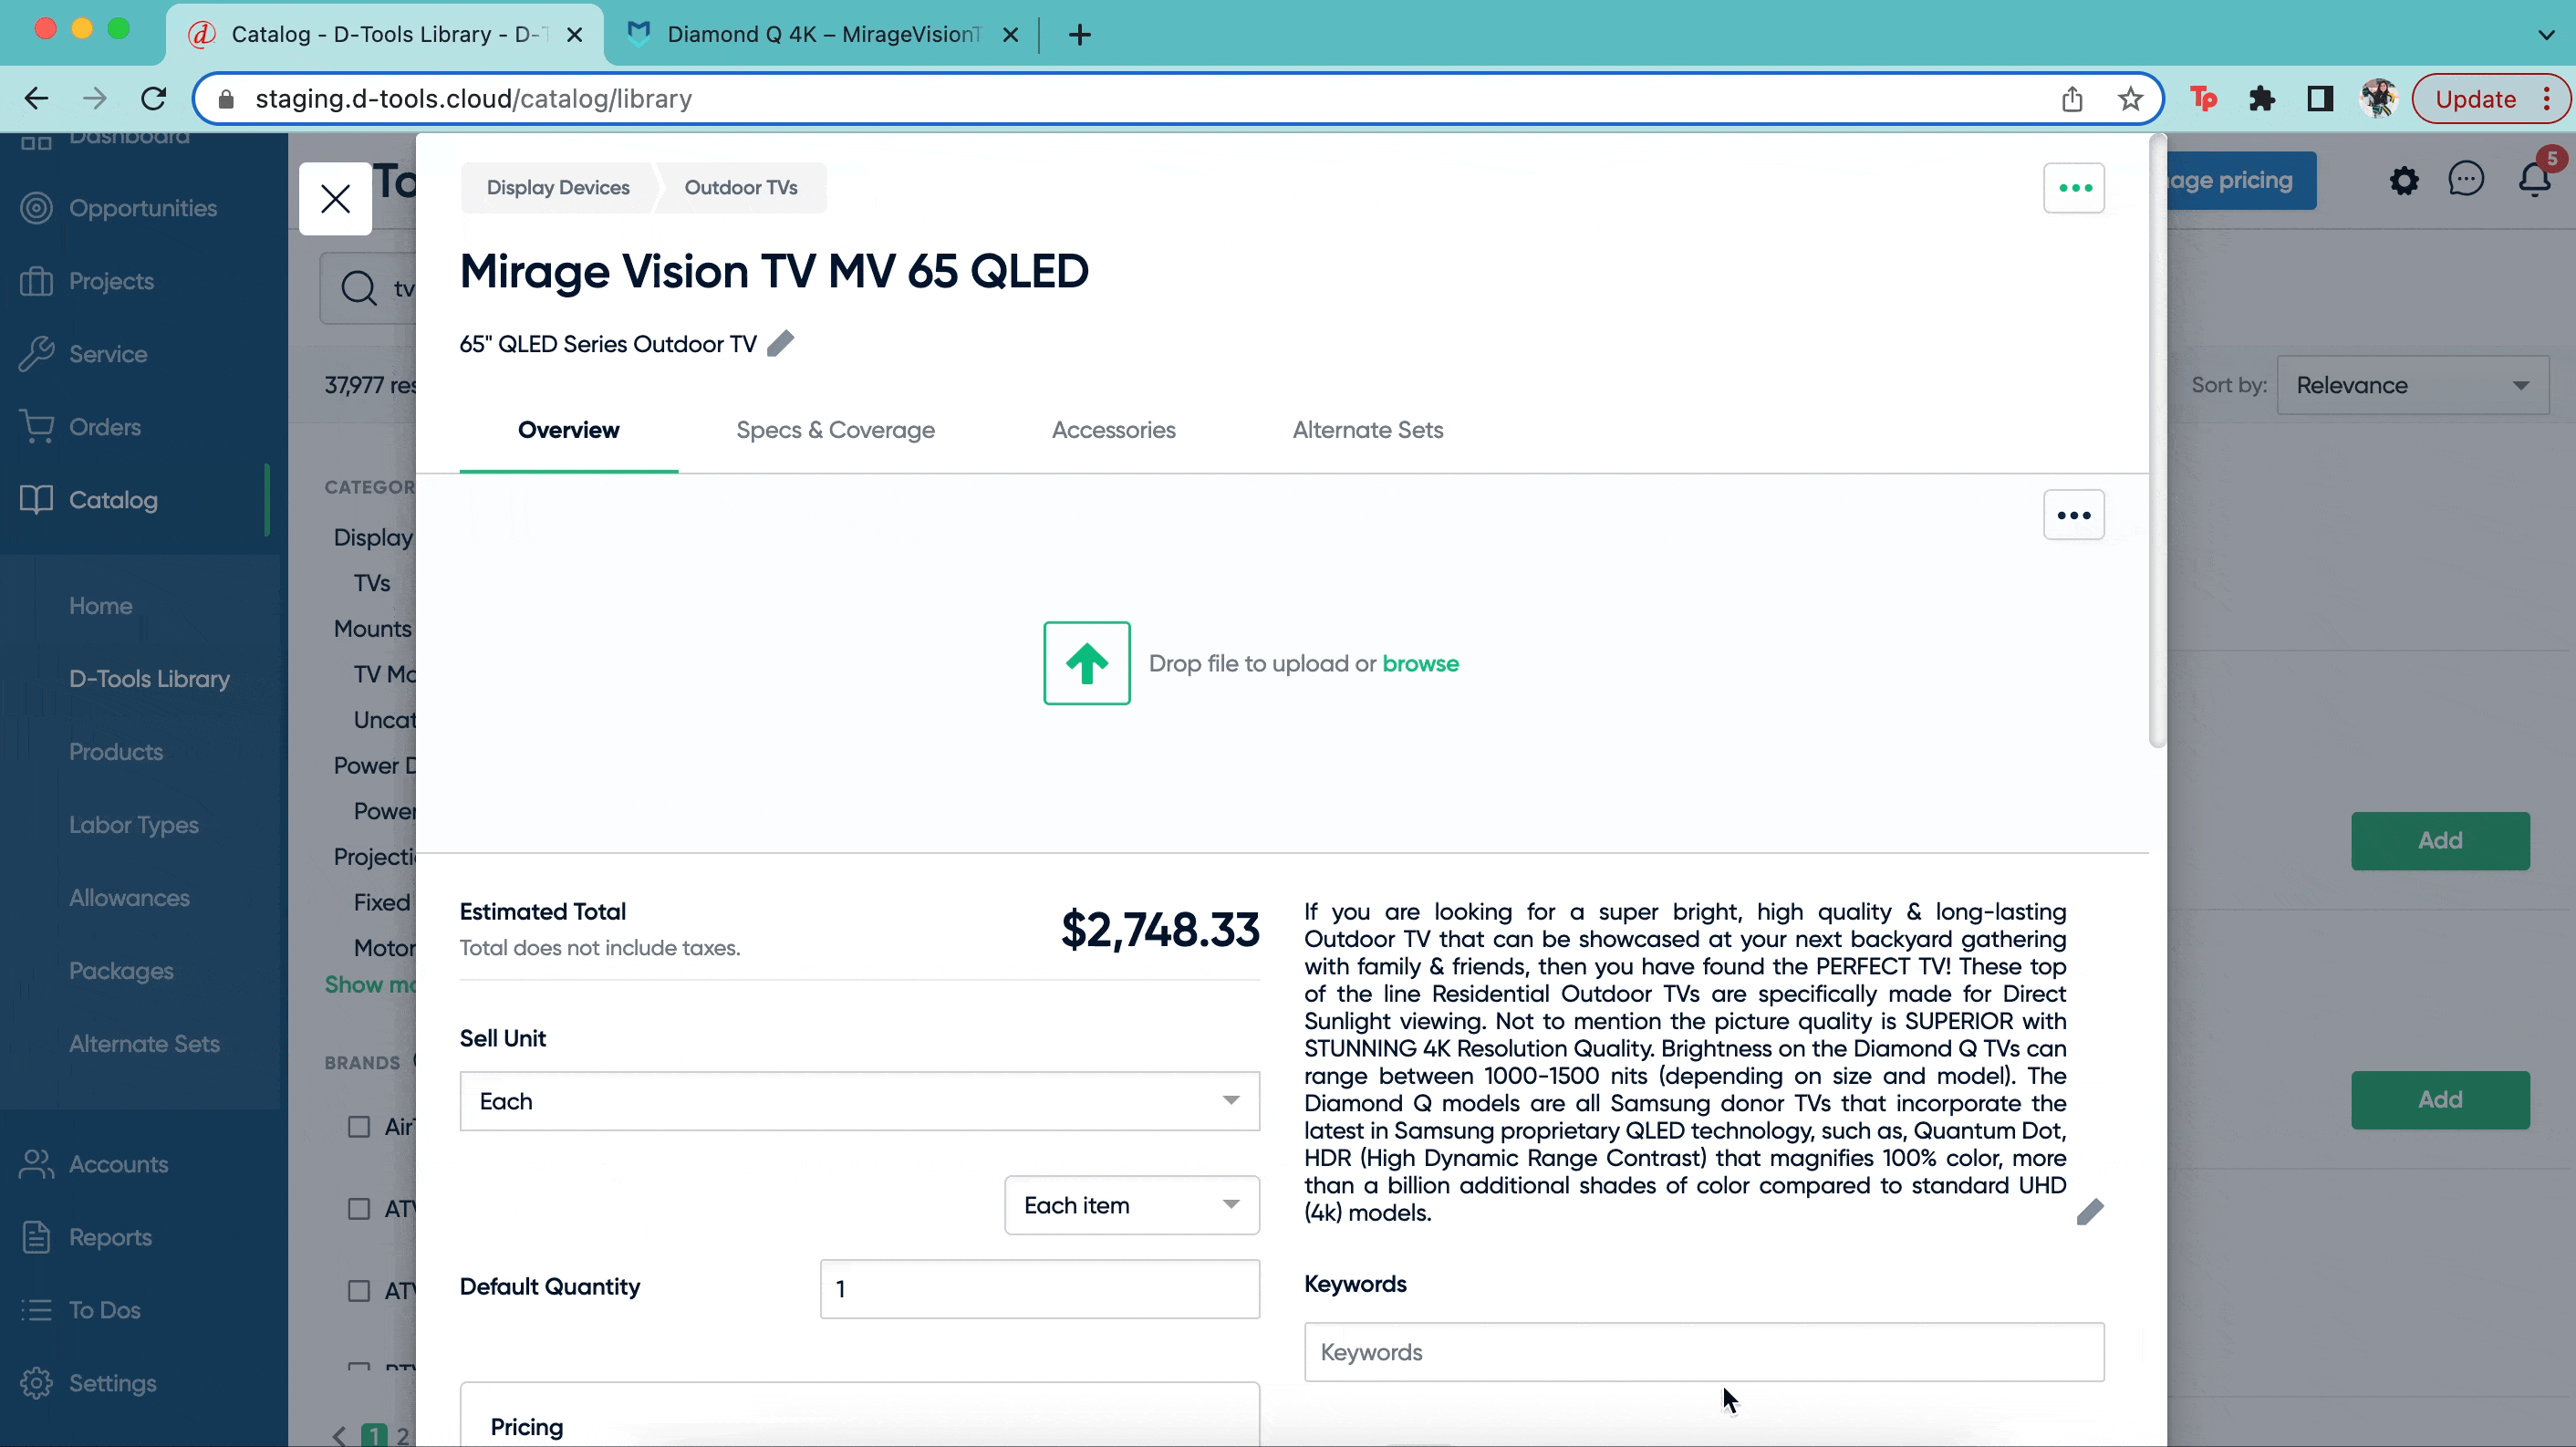This screenshot has width=2576, height=1447.
Task: Open Allowances in sidebar submenu
Action: 129,898
